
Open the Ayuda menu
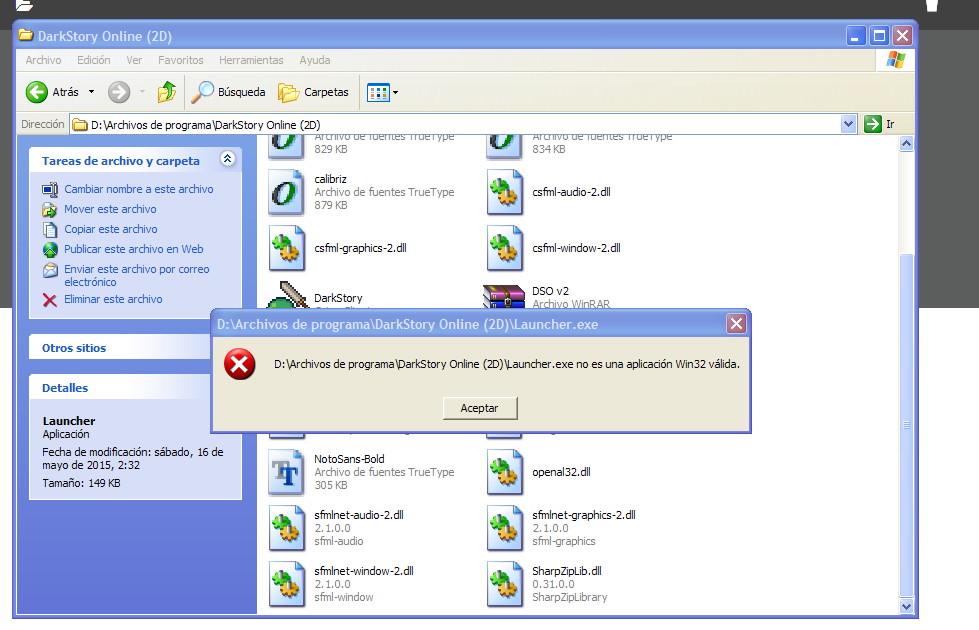point(315,60)
